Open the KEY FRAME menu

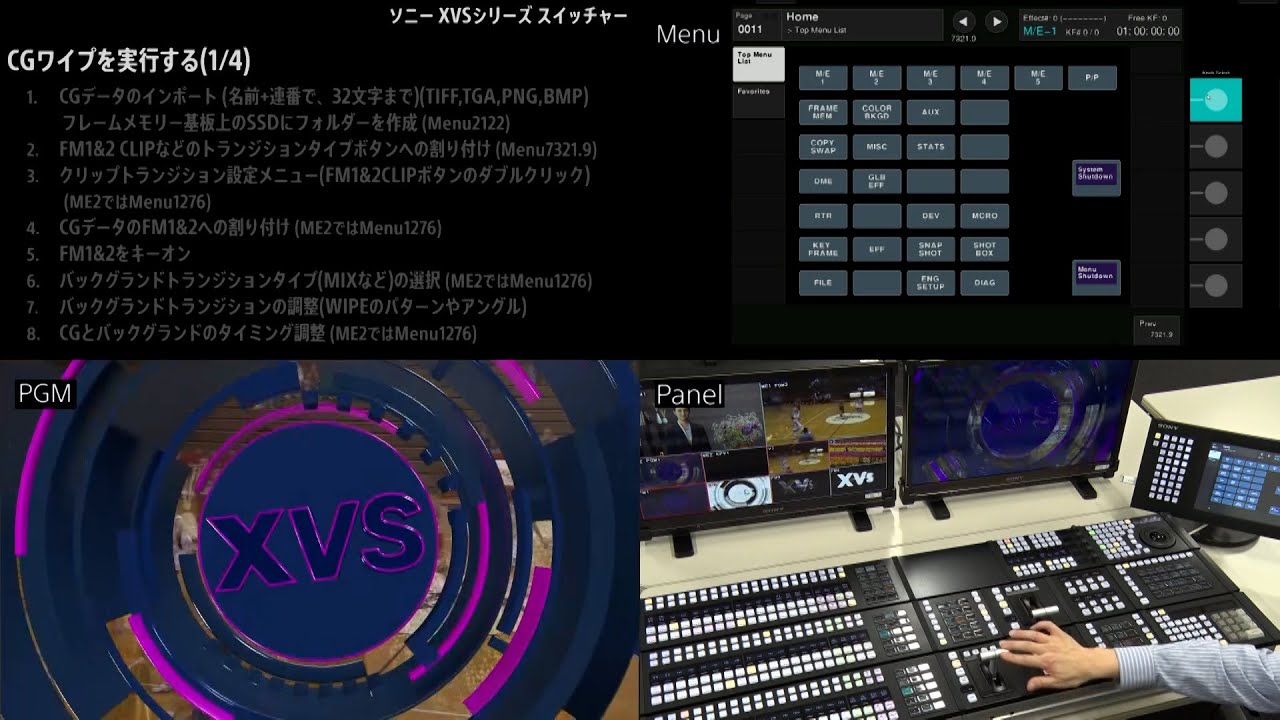(823, 249)
